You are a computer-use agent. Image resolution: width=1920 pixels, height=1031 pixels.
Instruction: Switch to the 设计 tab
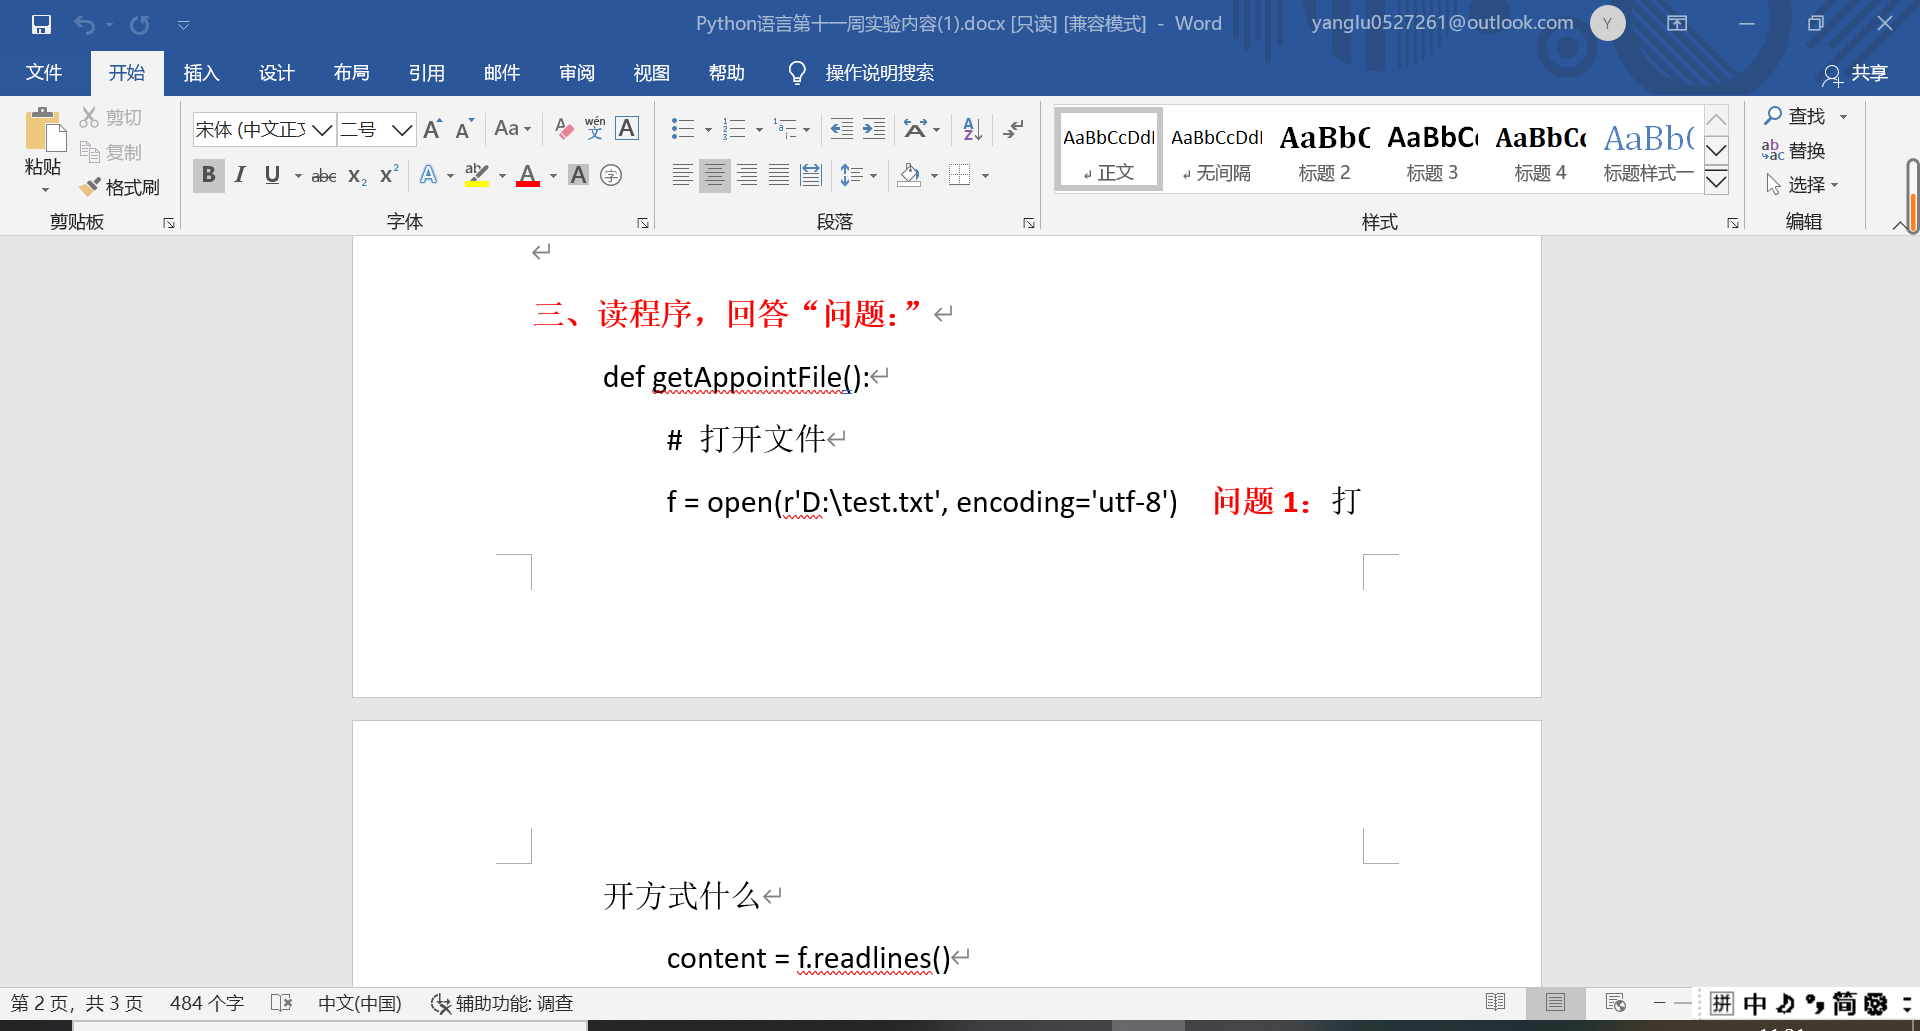tap(276, 73)
